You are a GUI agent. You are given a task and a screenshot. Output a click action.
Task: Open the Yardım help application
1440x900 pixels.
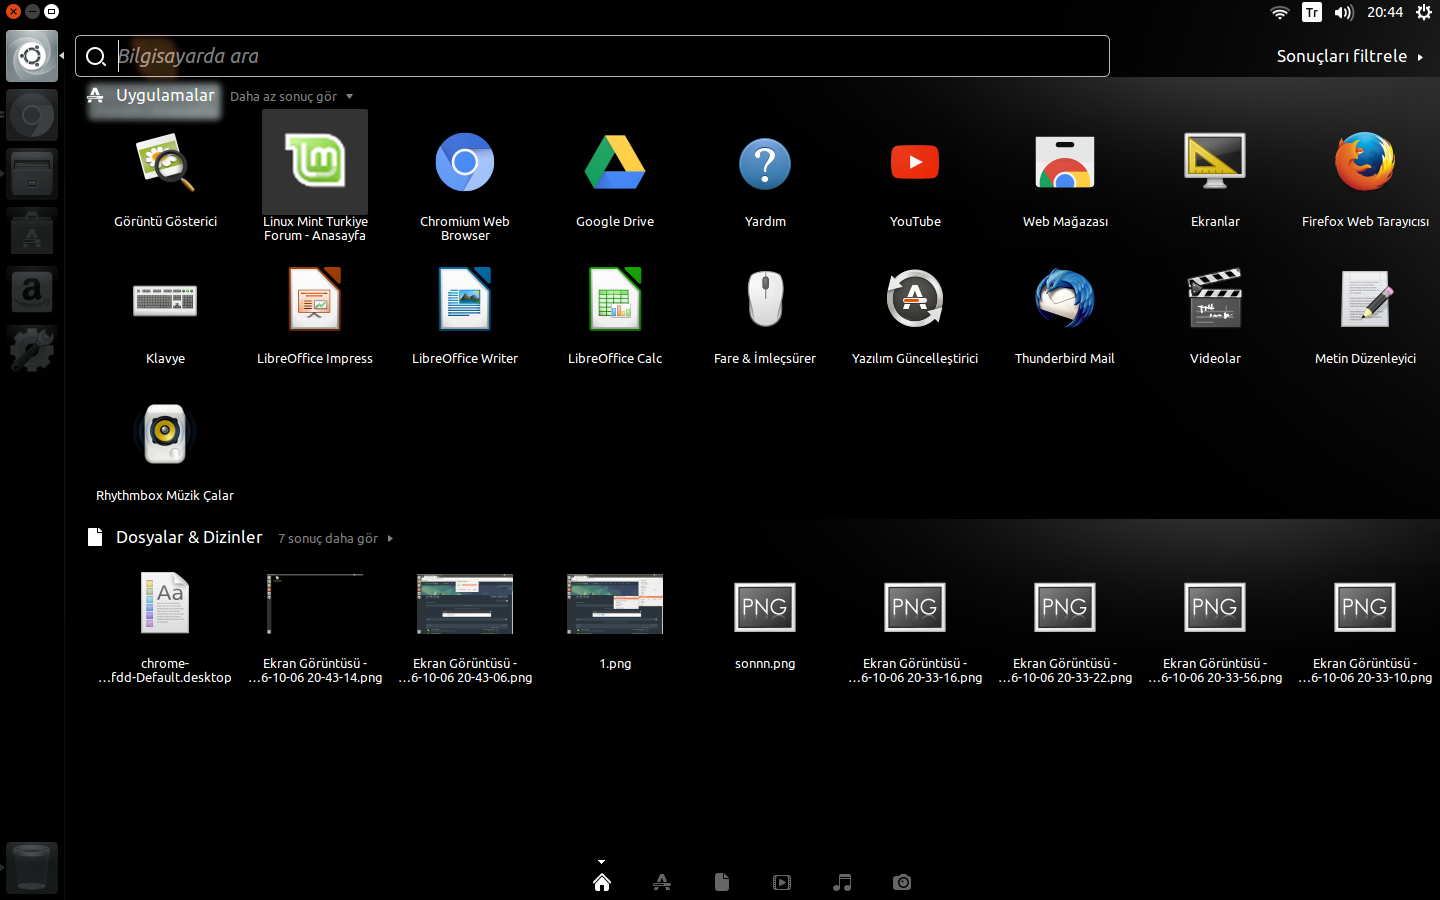[765, 163]
